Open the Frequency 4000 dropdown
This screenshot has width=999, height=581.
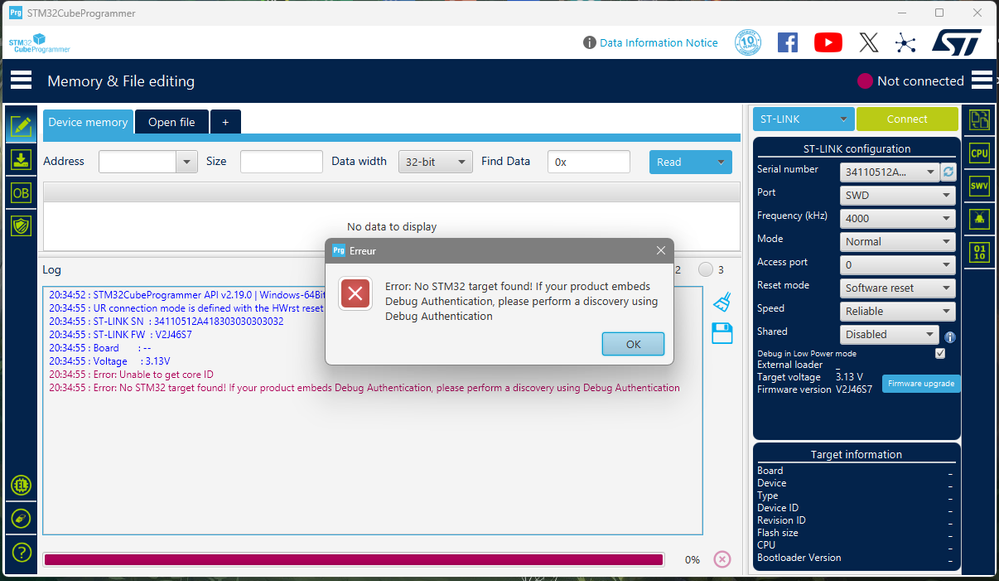[x=897, y=219]
